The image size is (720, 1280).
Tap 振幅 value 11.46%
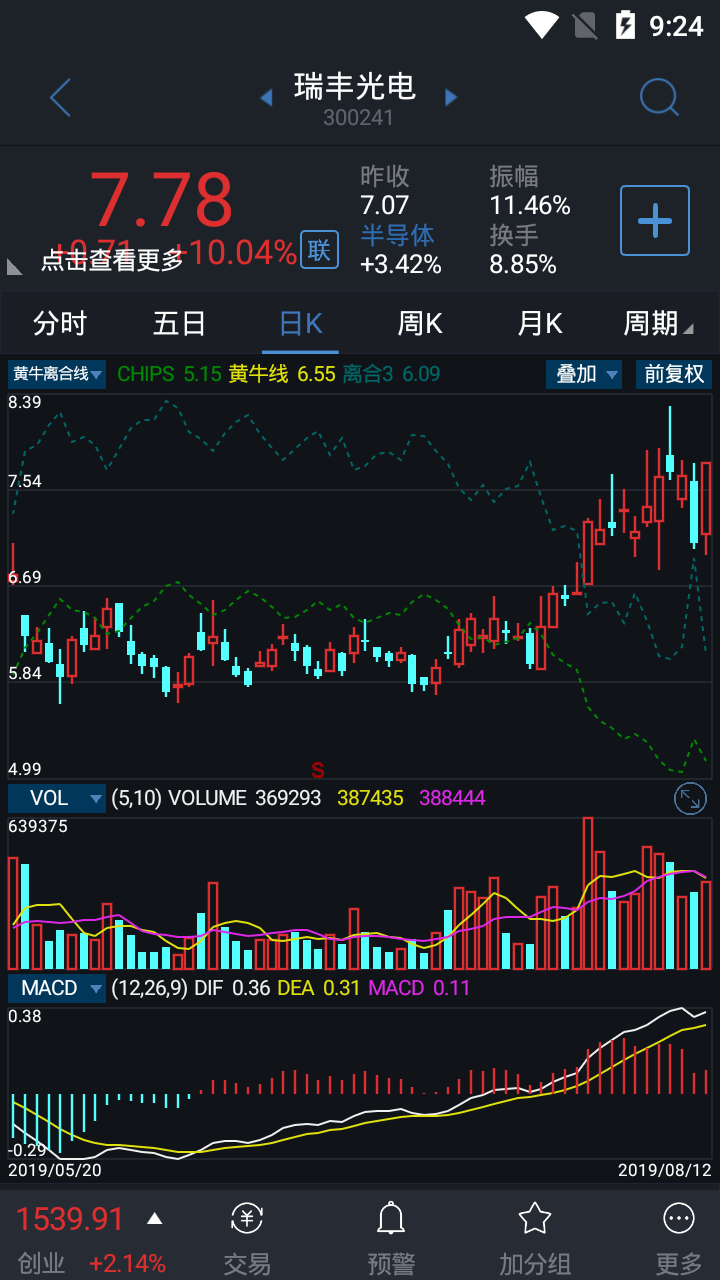(x=530, y=206)
